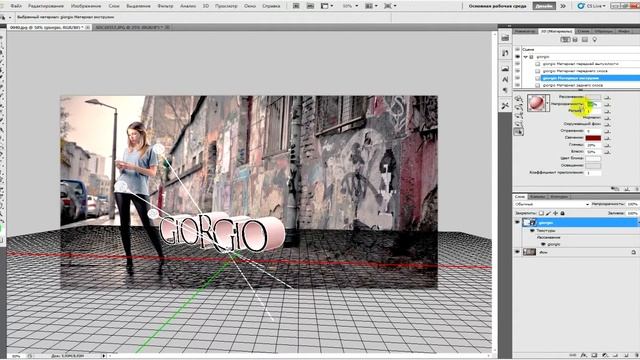640x360 pixels.
Task: Click the Нормали texture menu icon
Action: coord(607,118)
